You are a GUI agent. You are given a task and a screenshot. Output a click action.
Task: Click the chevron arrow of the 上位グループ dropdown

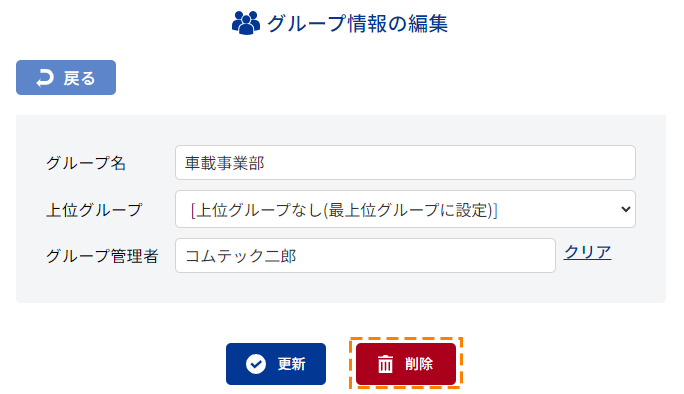(x=626, y=209)
